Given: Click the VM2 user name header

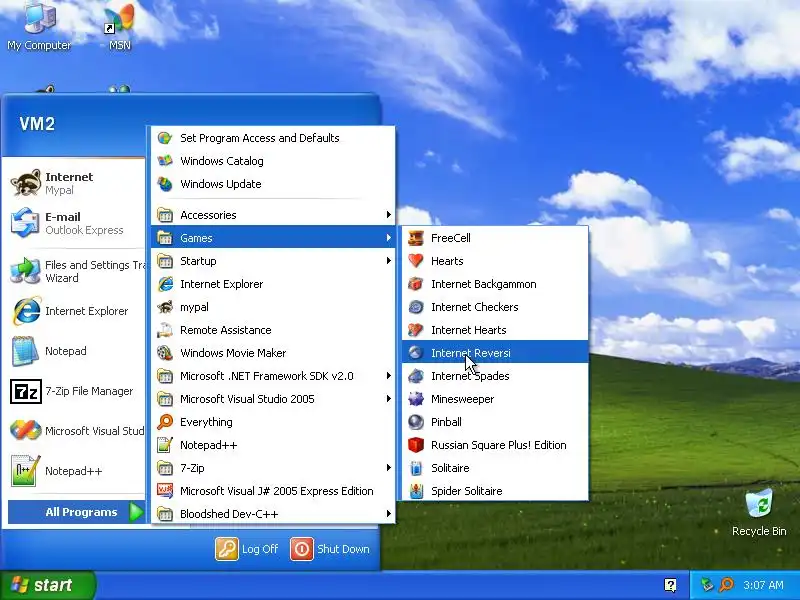Looking at the screenshot, I should pyautogui.click(x=37, y=124).
